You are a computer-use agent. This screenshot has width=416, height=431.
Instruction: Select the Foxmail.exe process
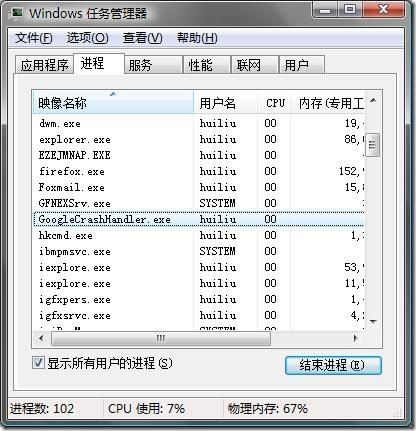(x=199, y=188)
